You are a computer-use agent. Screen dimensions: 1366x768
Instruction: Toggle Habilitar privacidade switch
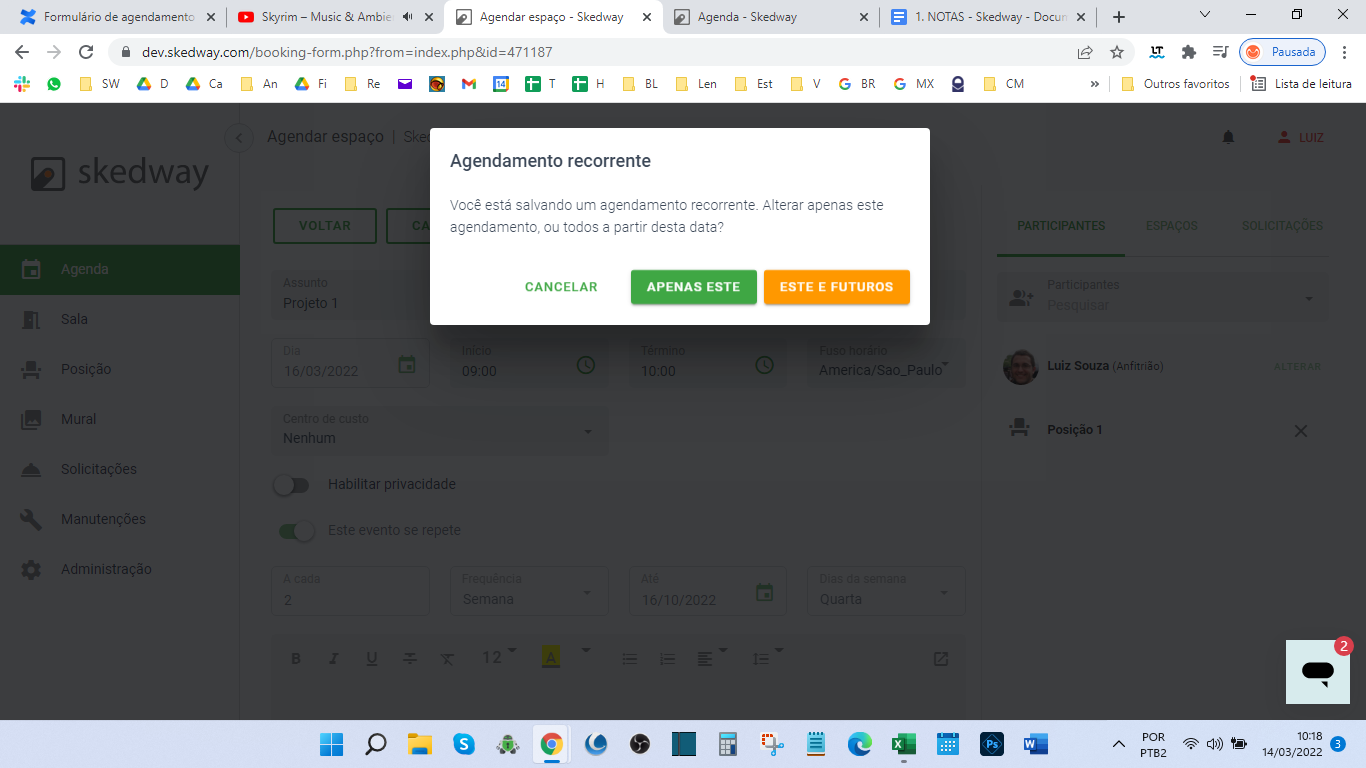tap(293, 485)
